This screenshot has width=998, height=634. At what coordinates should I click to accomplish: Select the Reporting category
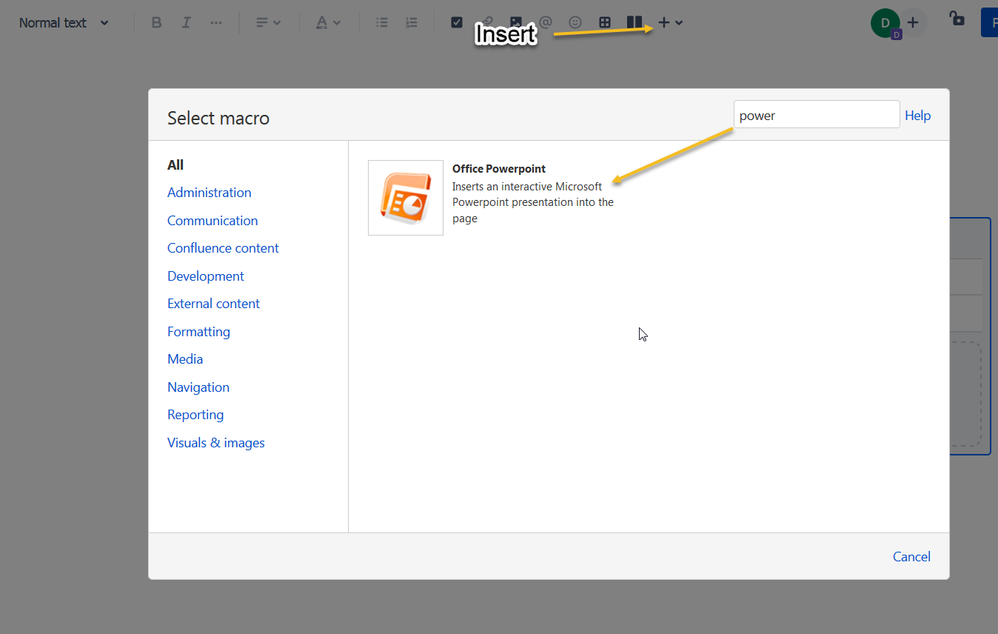(x=195, y=415)
